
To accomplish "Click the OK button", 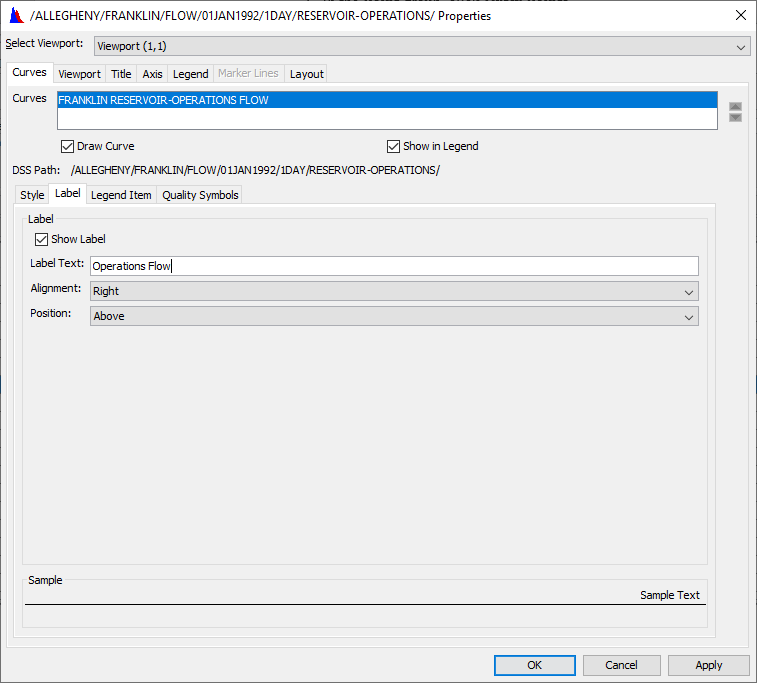I will click(534, 665).
